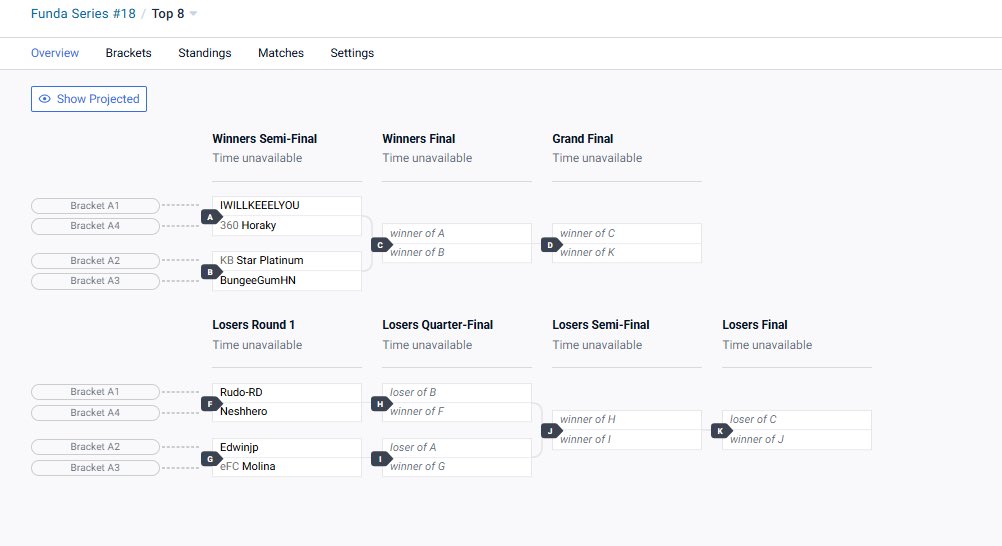Open match I in Losers Quarter-Final

380,458
